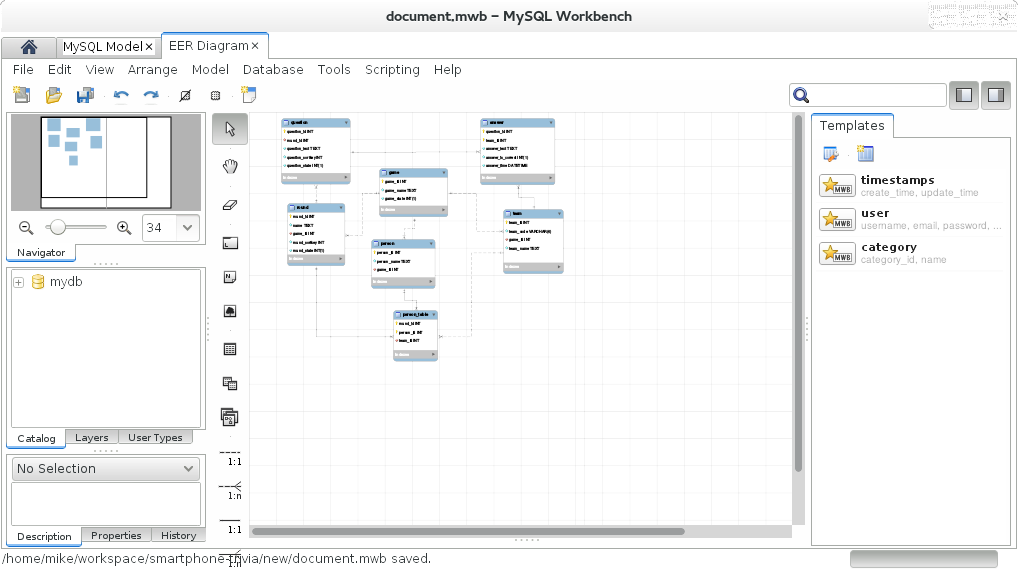
Task: Pick the place new table tool
Action: pos(230,349)
